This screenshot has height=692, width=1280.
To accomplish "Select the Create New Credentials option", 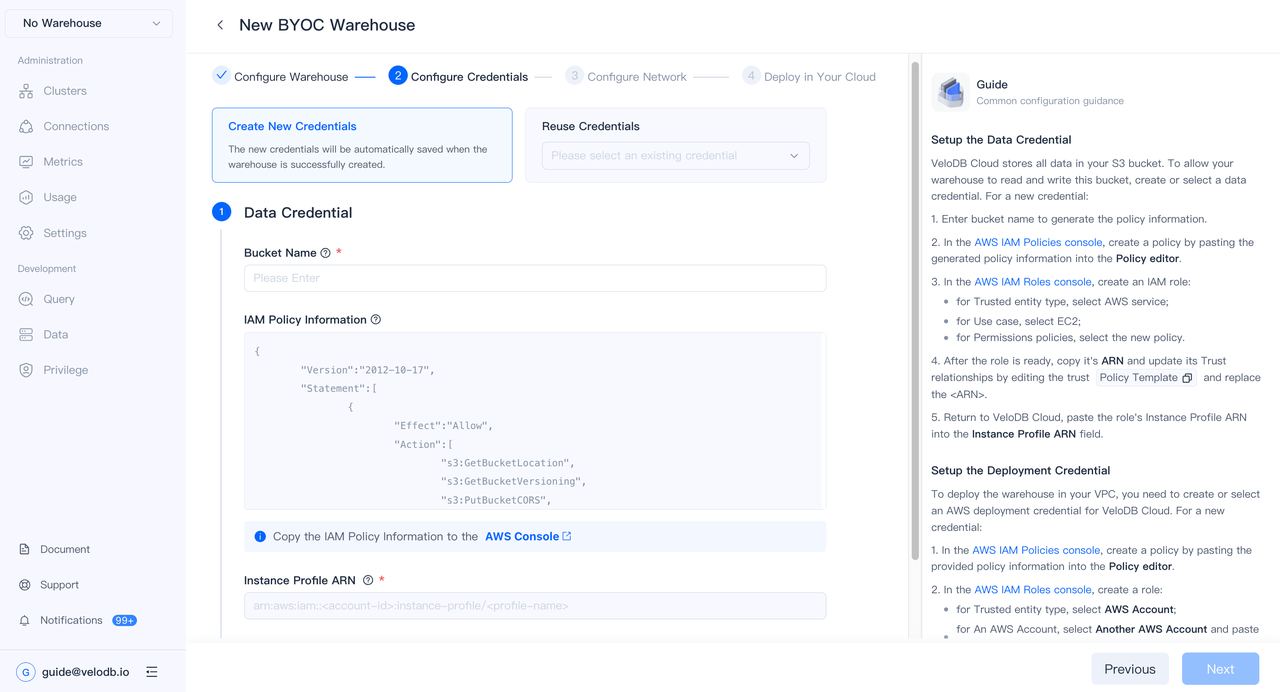I will pyautogui.click(x=362, y=145).
